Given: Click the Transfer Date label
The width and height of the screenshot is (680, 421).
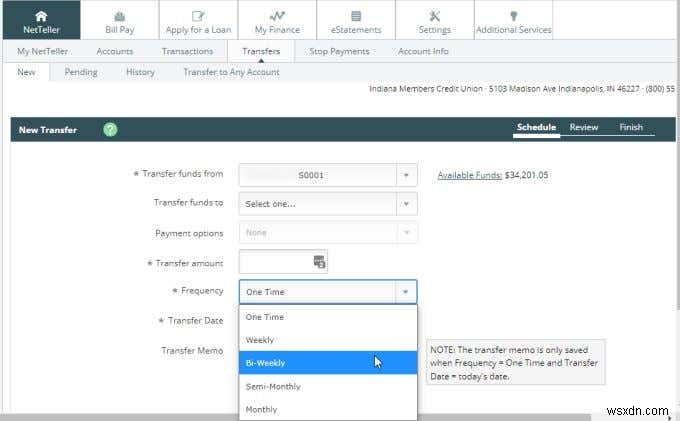Looking at the screenshot, I should (x=196, y=320).
